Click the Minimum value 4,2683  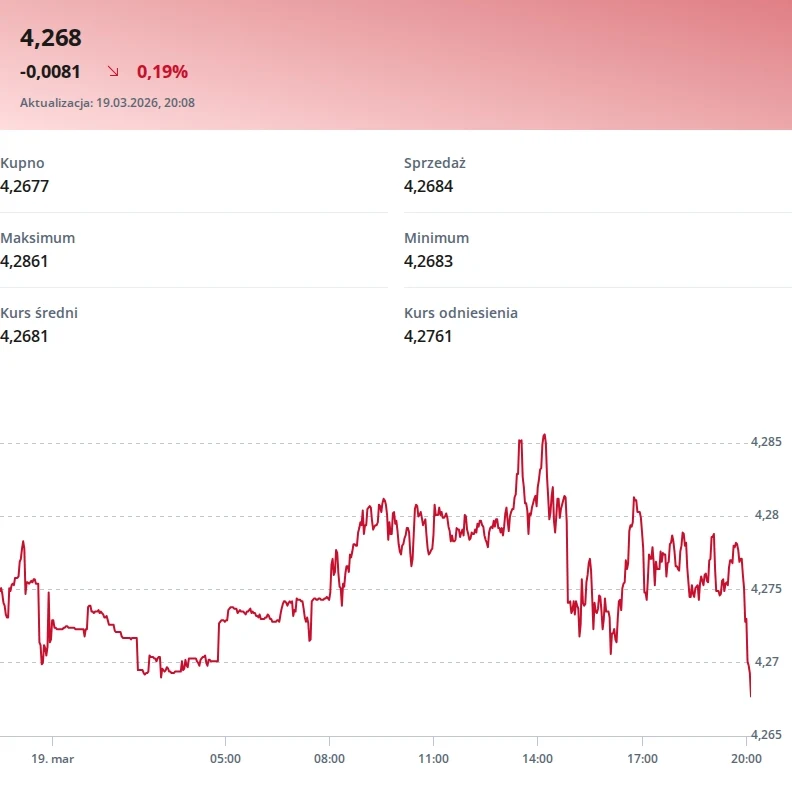point(429,261)
